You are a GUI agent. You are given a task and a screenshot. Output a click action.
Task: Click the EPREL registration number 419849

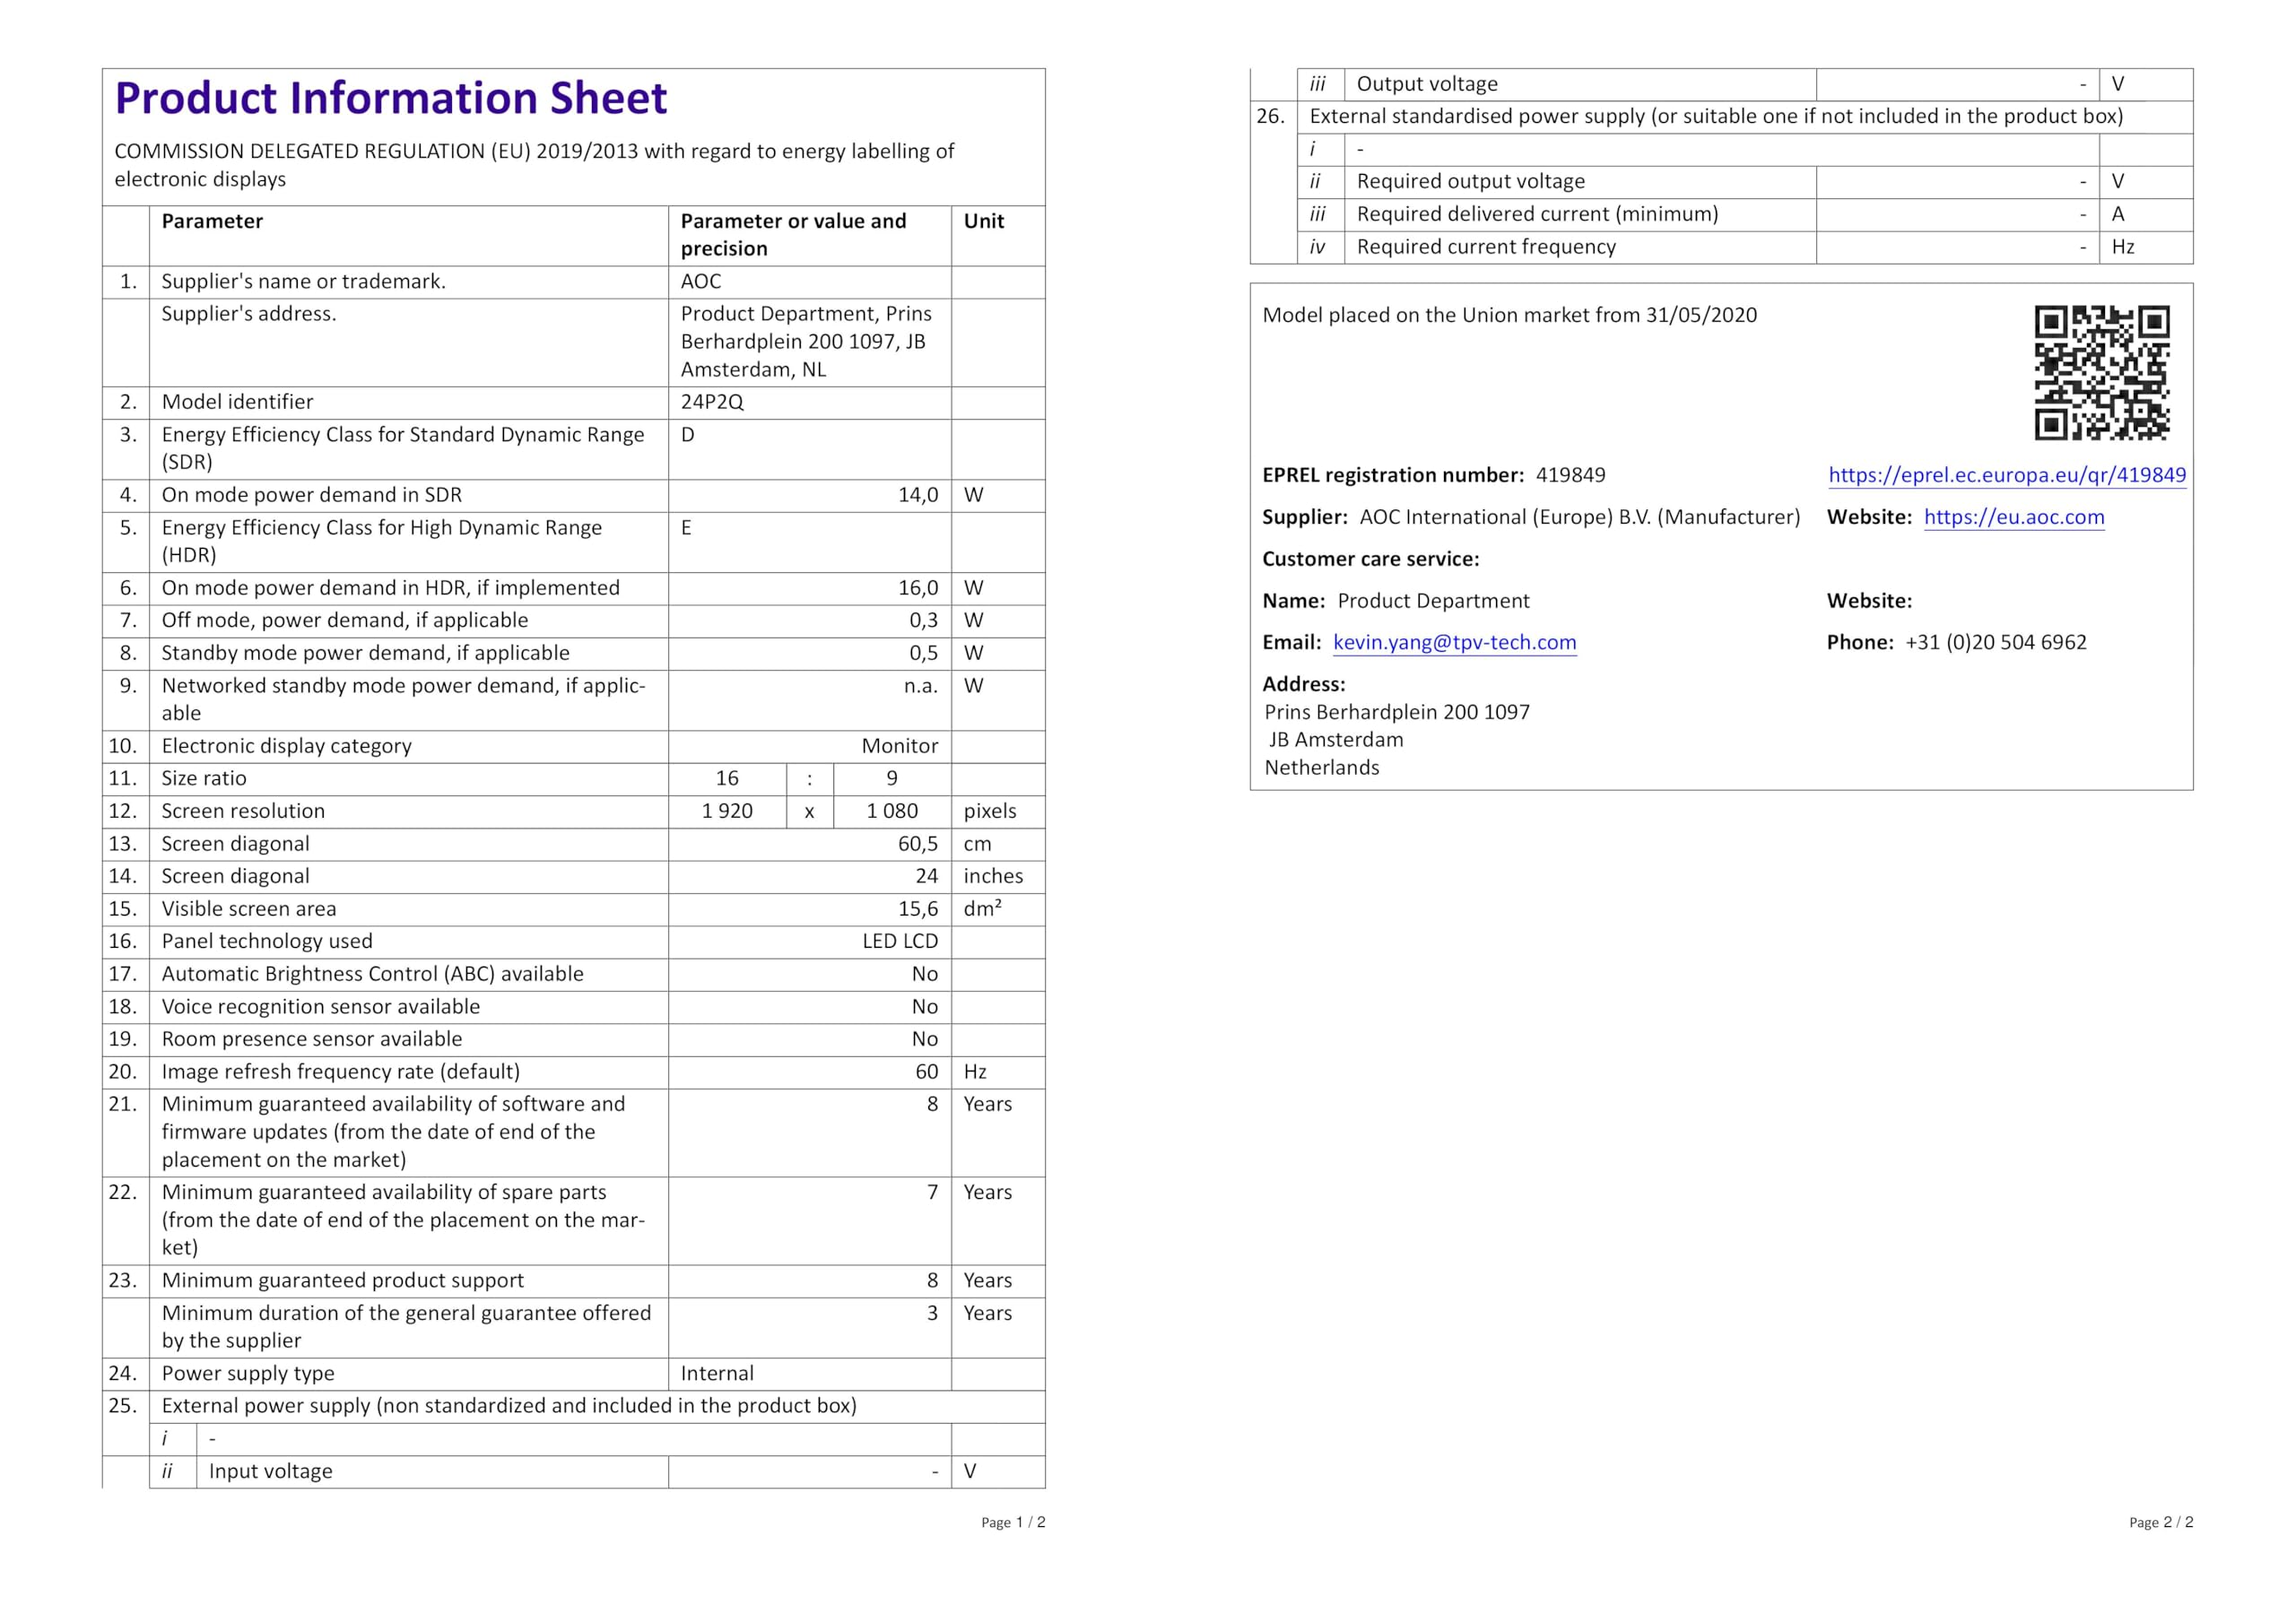tap(1570, 475)
